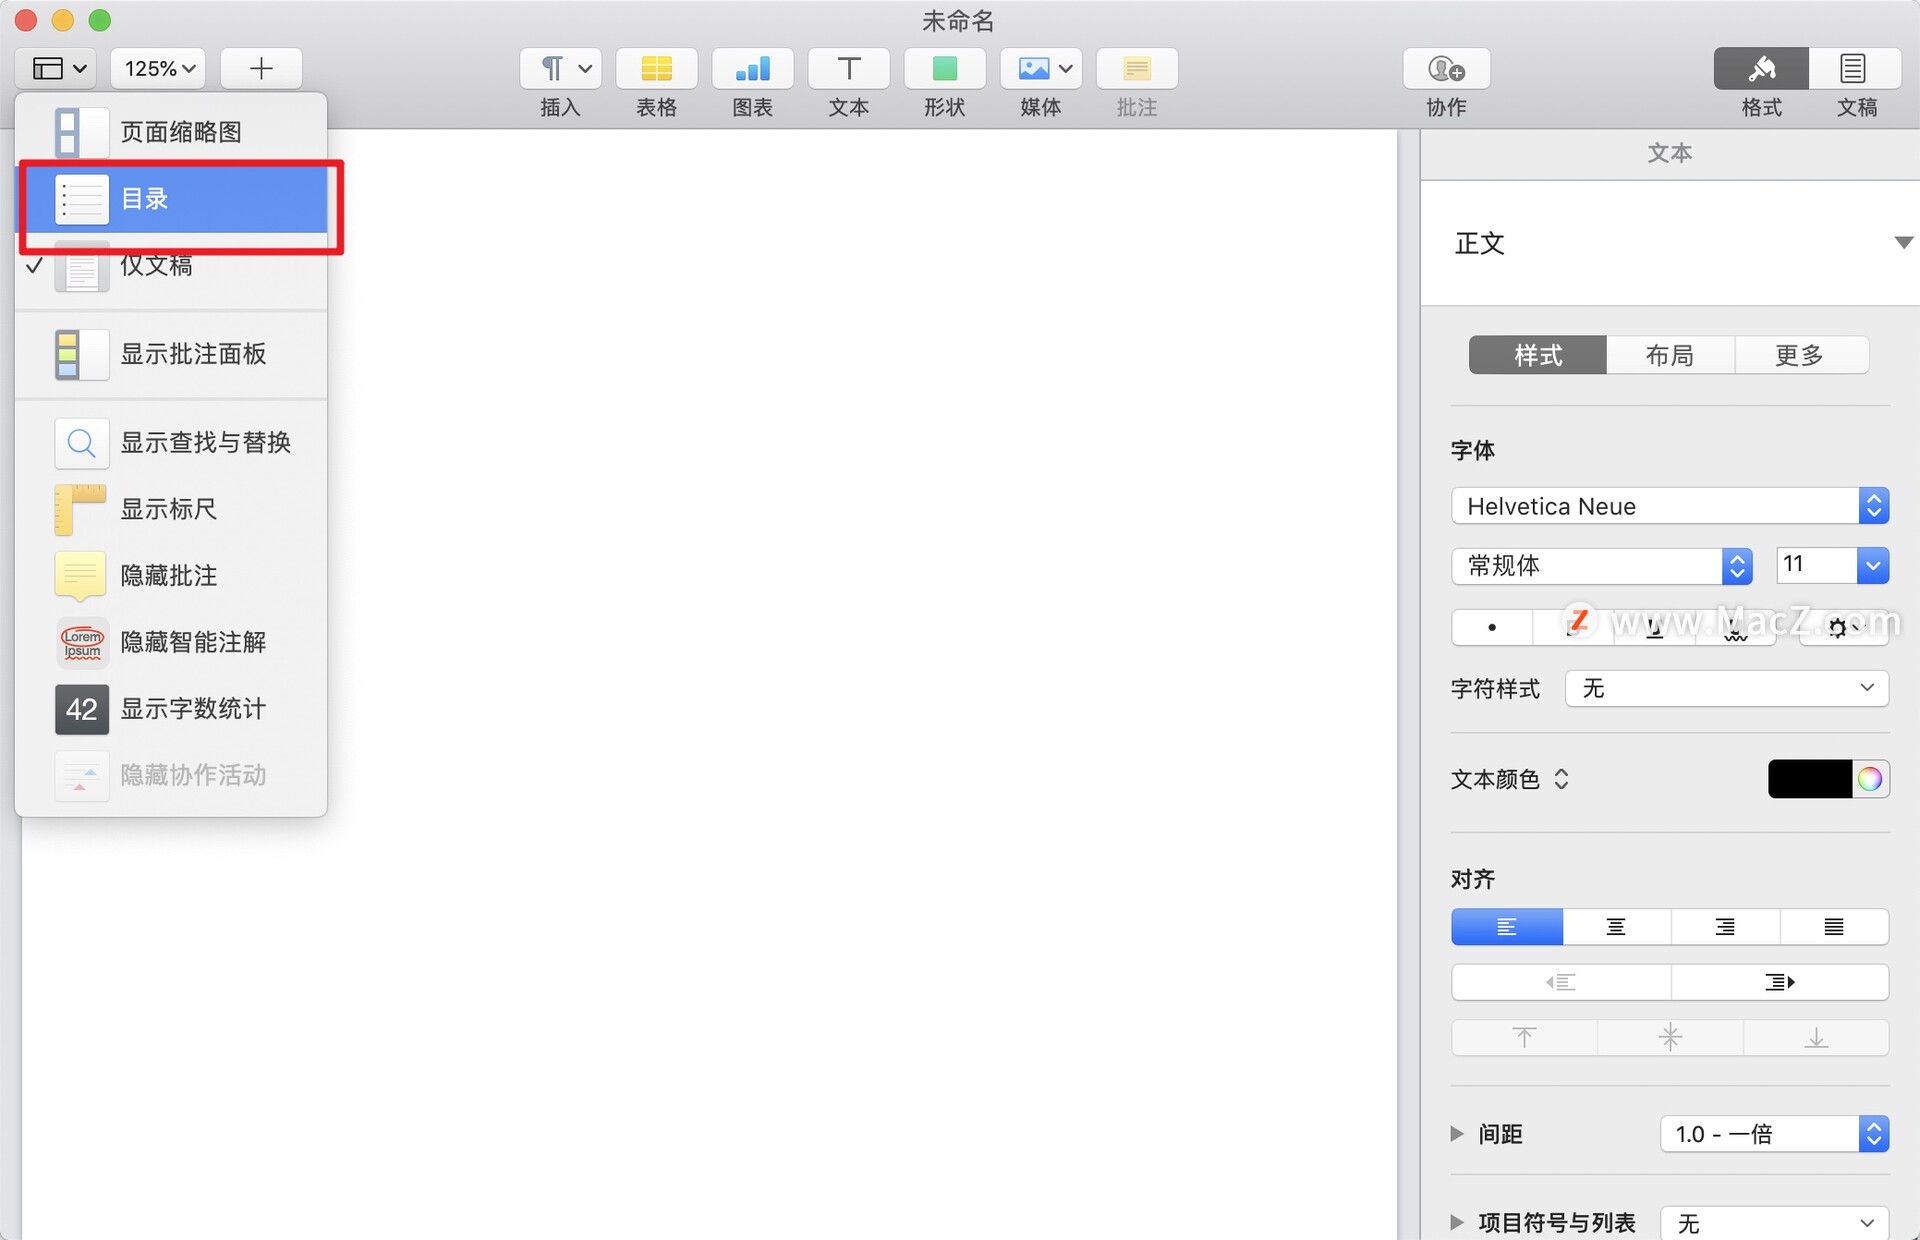Choose 仅文稿 view option

[x=171, y=265]
